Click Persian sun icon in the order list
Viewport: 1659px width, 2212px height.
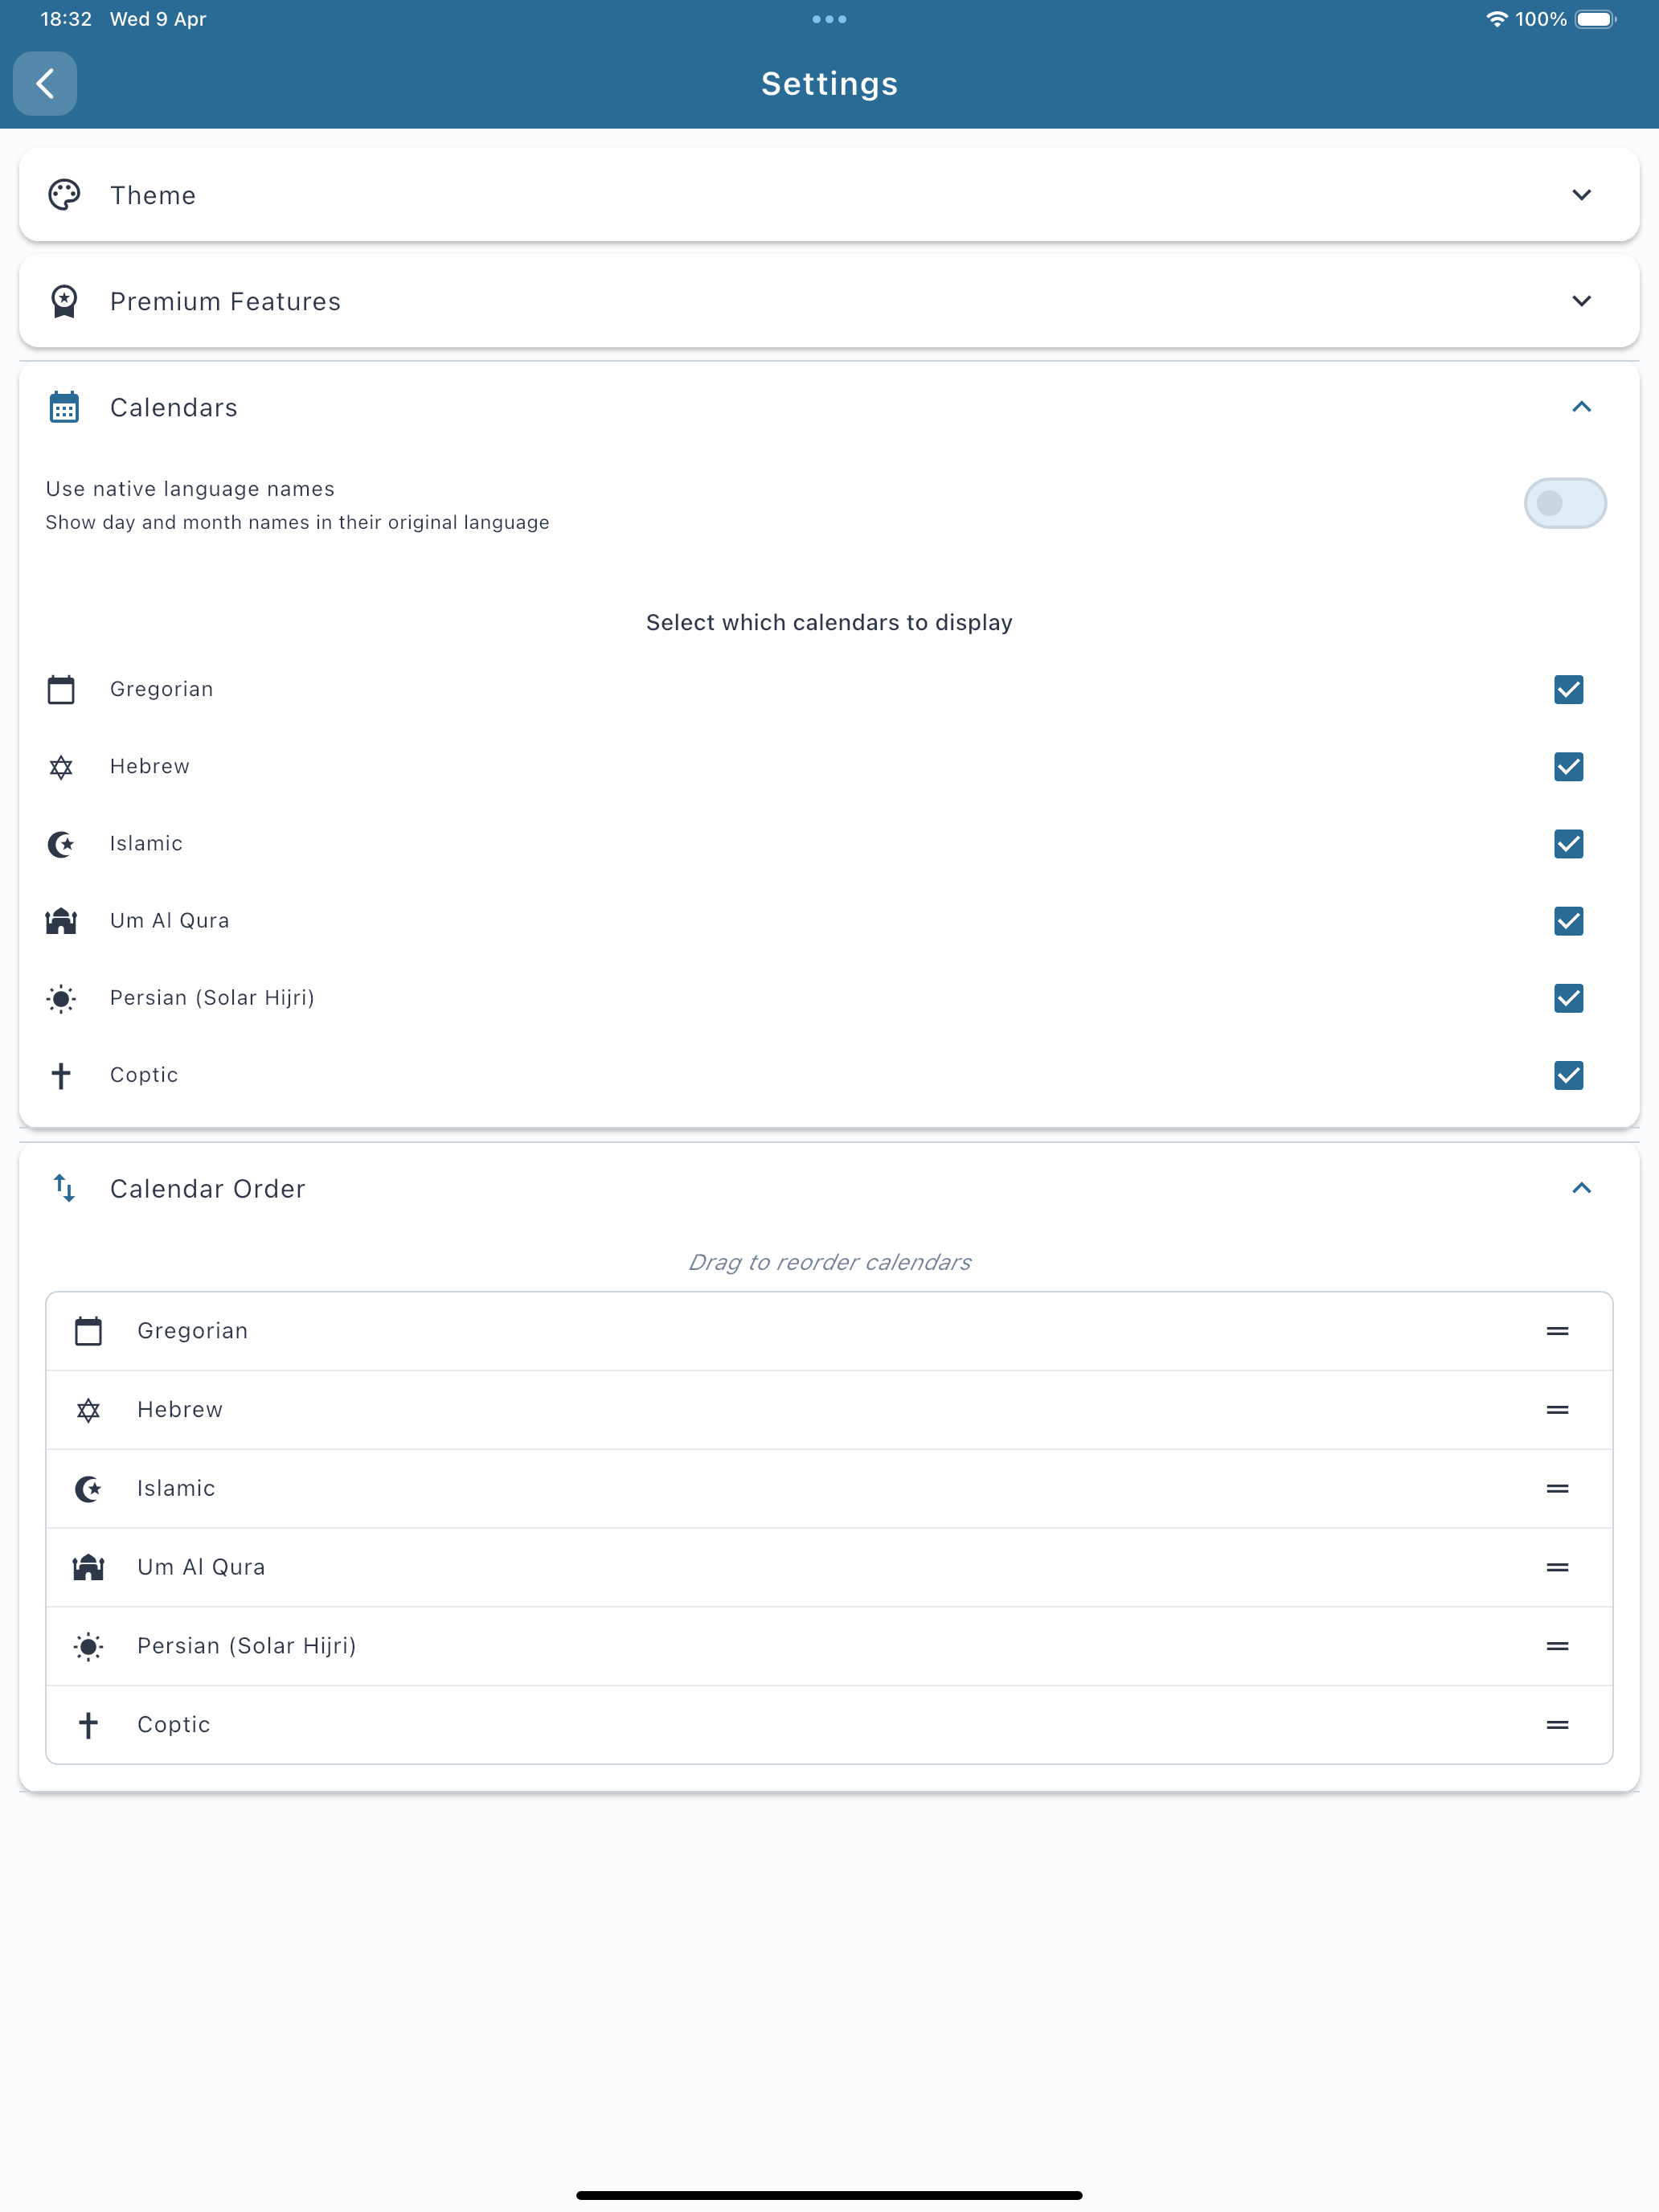[x=88, y=1646]
